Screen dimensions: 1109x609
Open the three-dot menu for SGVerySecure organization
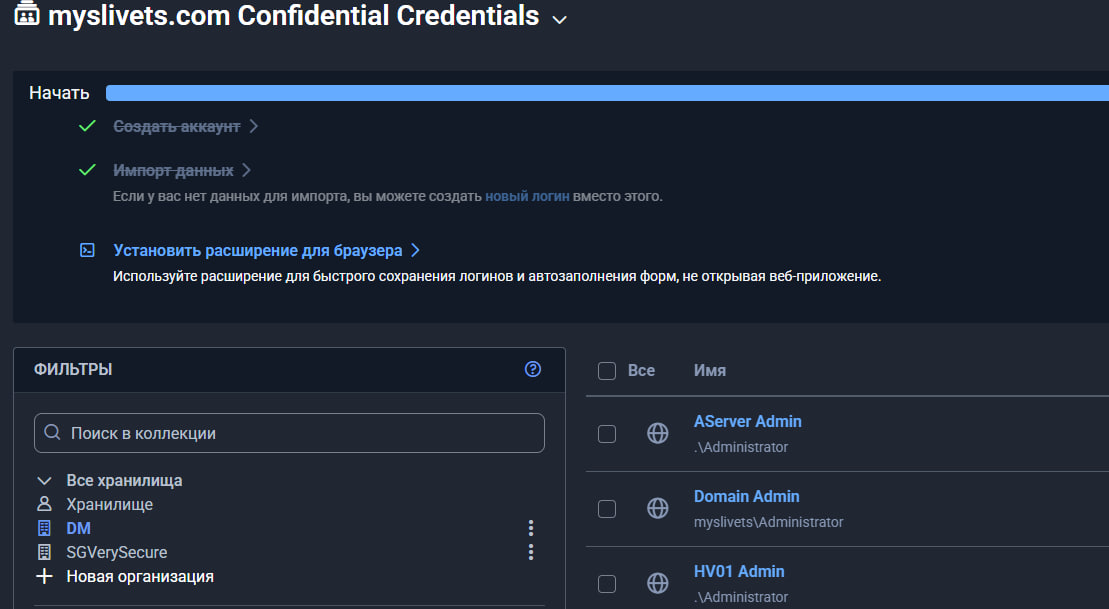pyautogui.click(x=531, y=552)
